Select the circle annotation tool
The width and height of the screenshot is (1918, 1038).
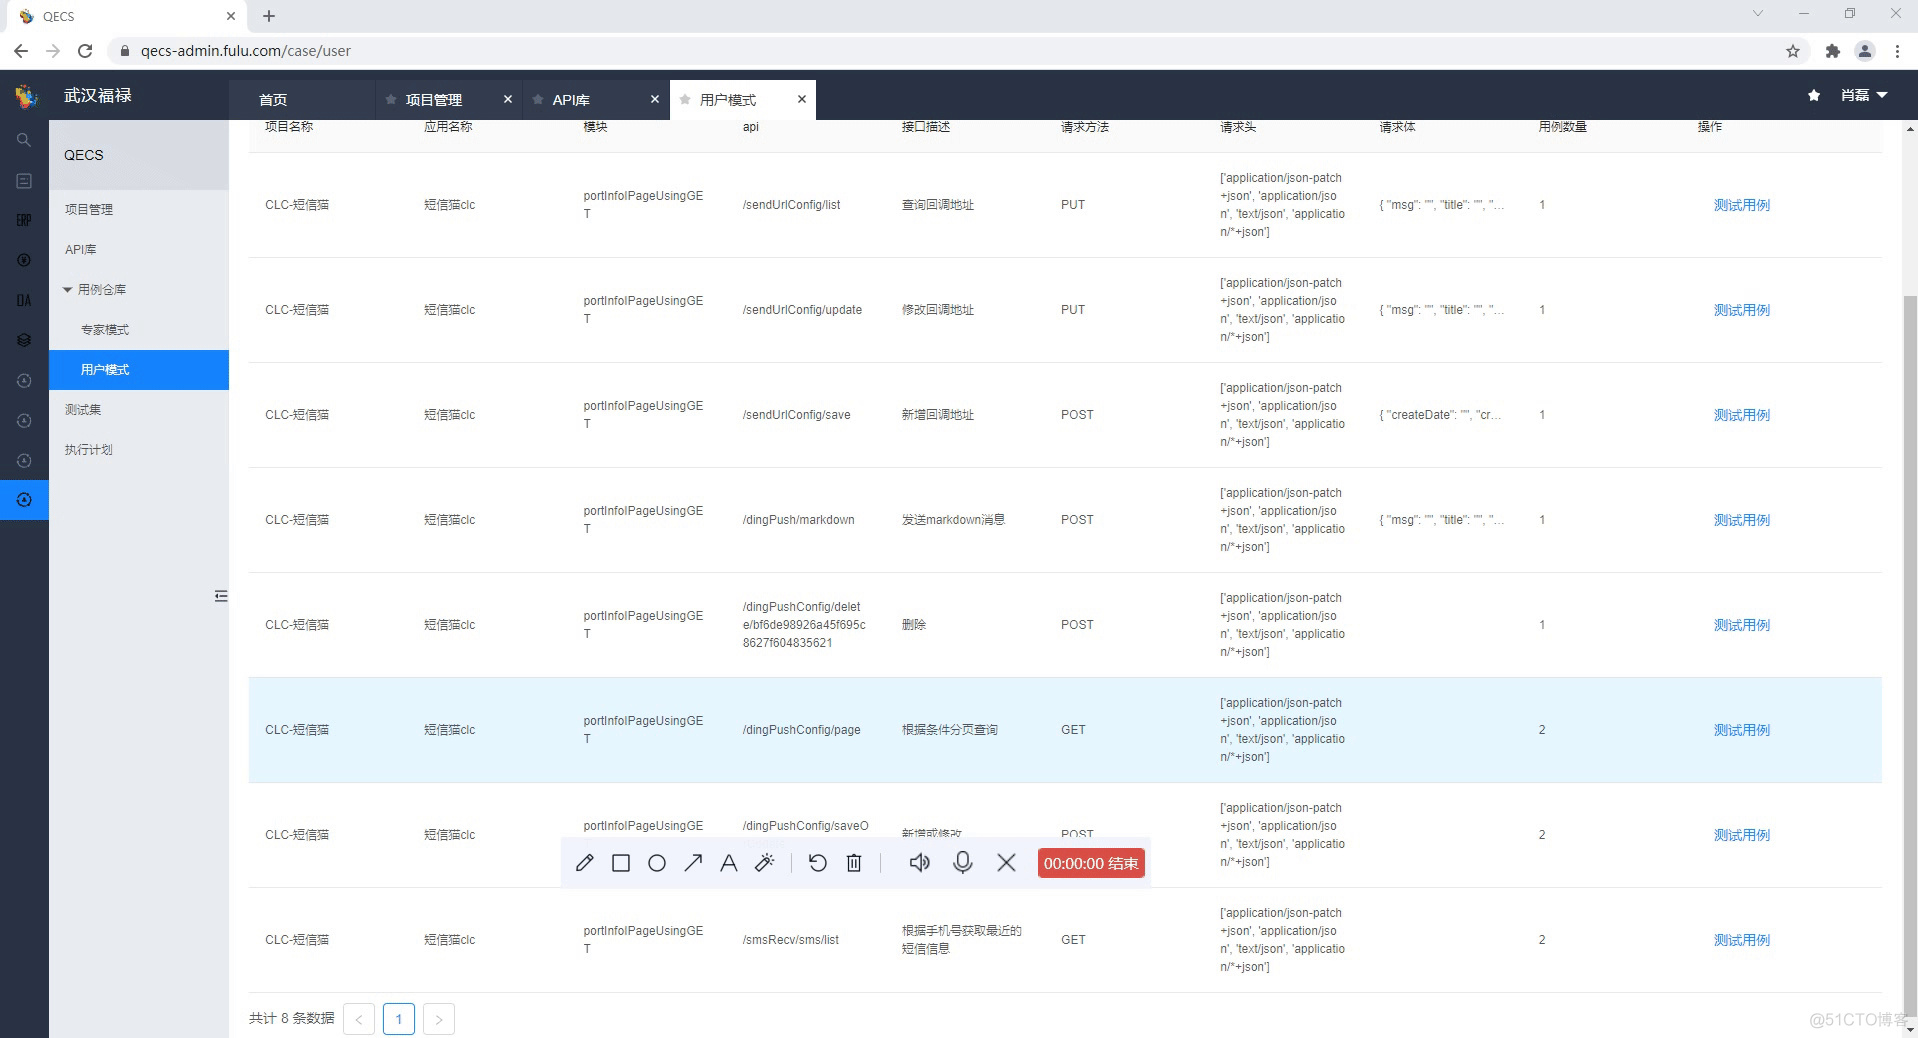[x=657, y=863]
